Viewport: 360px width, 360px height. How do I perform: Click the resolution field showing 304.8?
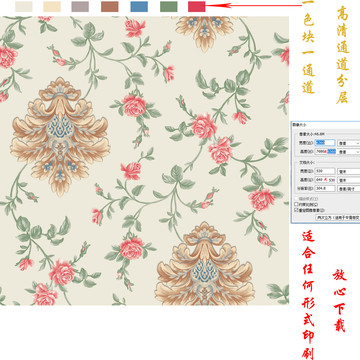coord(325,188)
